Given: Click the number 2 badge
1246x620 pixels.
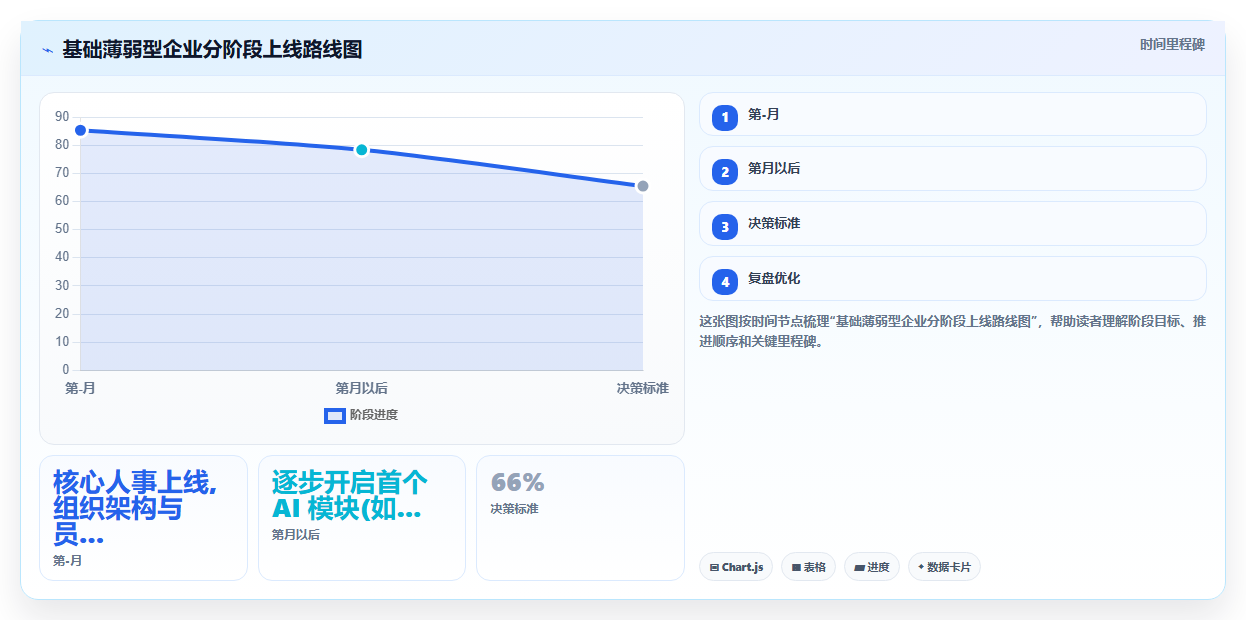Looking at the screenshot, I should click(x=725, y=172).
